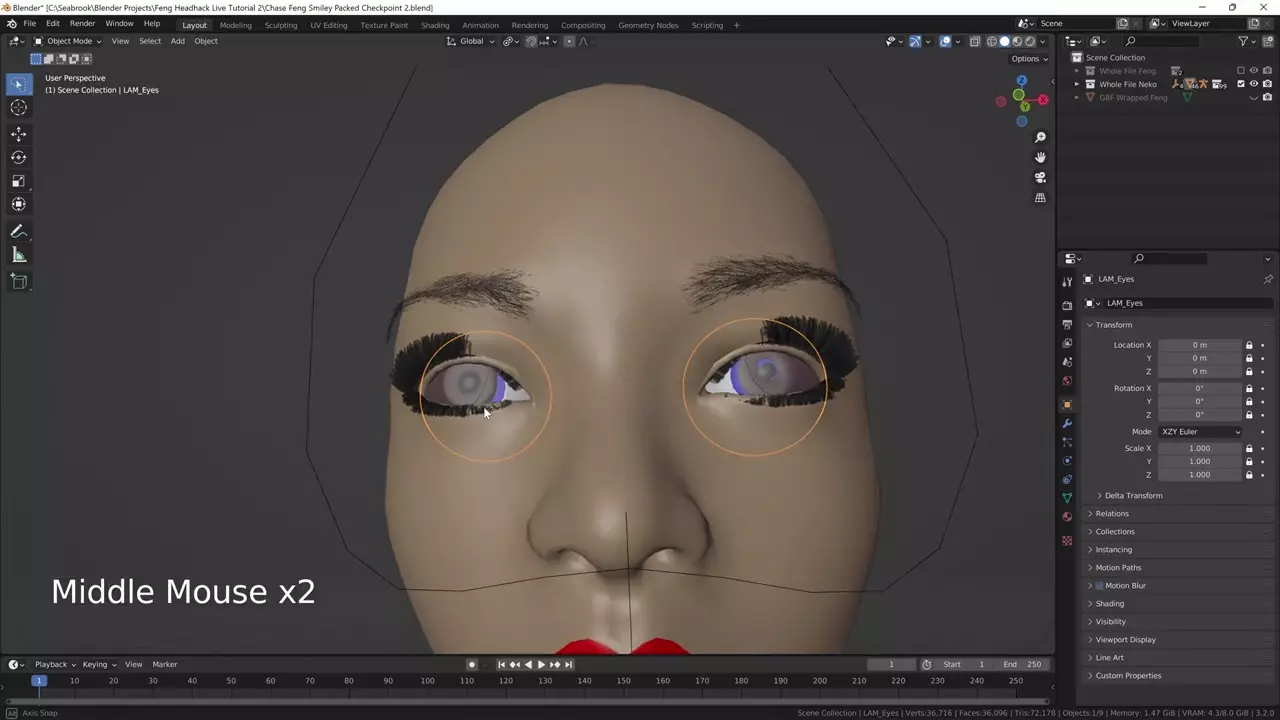
Task: Open the Object Mode dropdown
Action: coord(68,41)
